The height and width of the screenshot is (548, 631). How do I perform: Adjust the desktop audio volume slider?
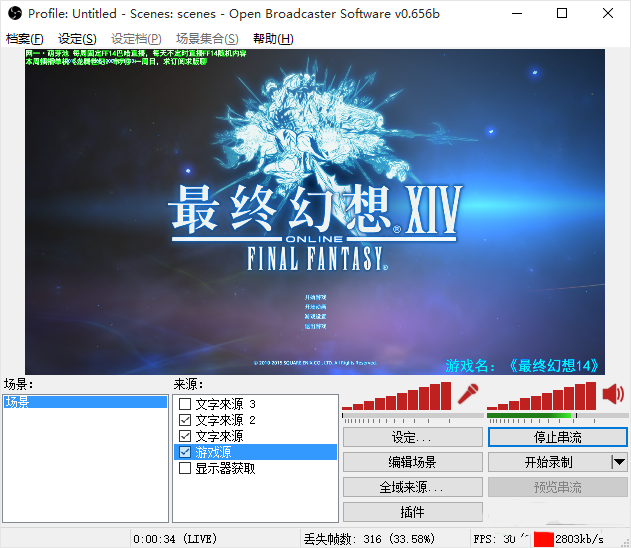click(x=557, y=418)
